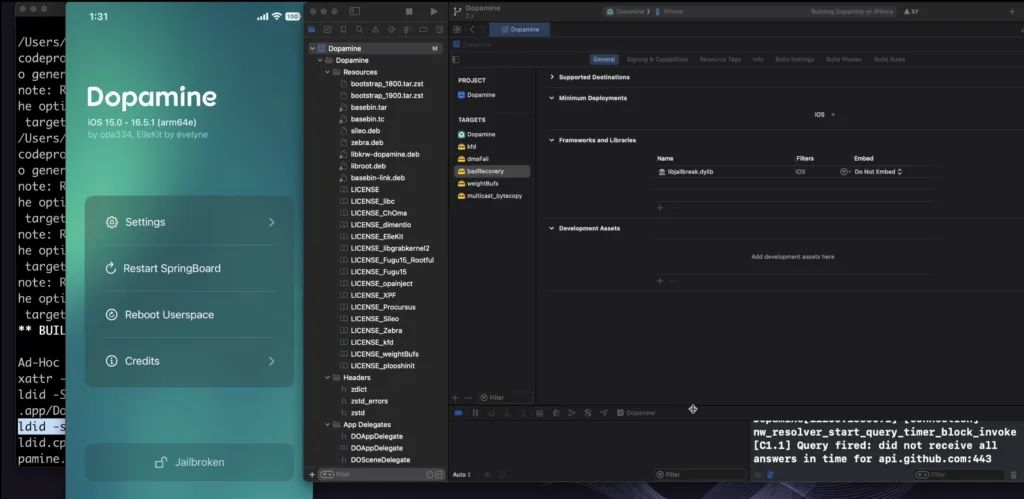Open the Report navigator
Image resolution: width=1024 pixels, height=499 pixels.
[440, 29]
